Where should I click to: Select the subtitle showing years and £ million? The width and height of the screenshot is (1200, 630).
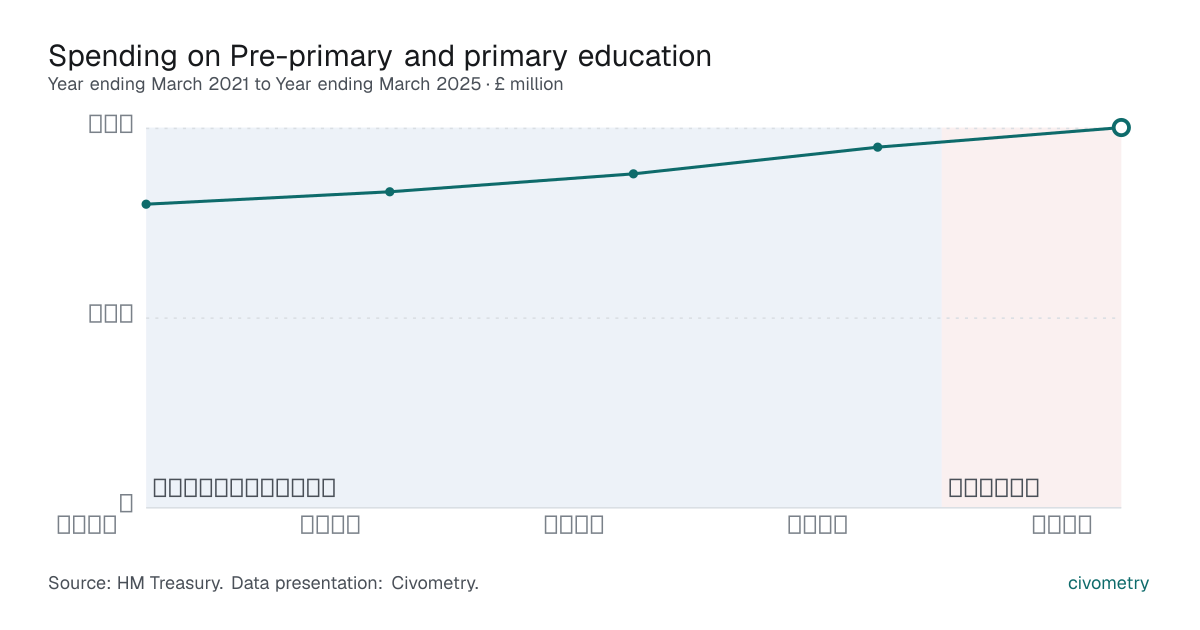coord(305,84)
